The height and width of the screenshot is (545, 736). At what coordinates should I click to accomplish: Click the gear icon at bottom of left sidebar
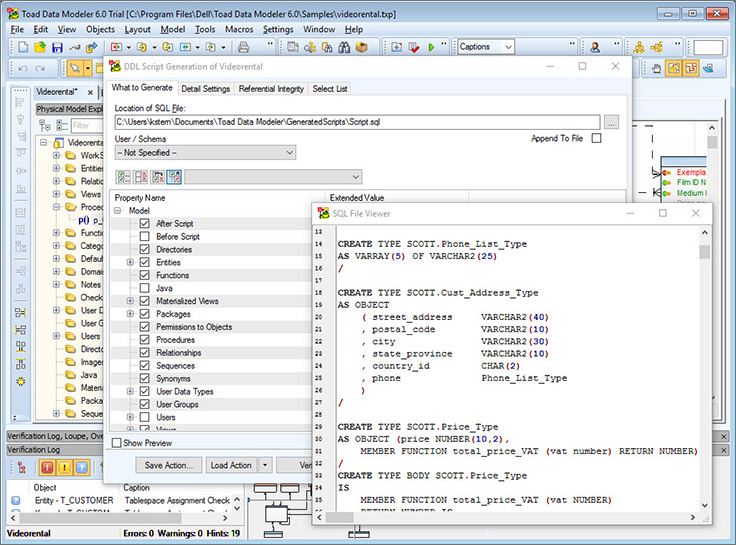pyautogui.click(x=21, y=382)
